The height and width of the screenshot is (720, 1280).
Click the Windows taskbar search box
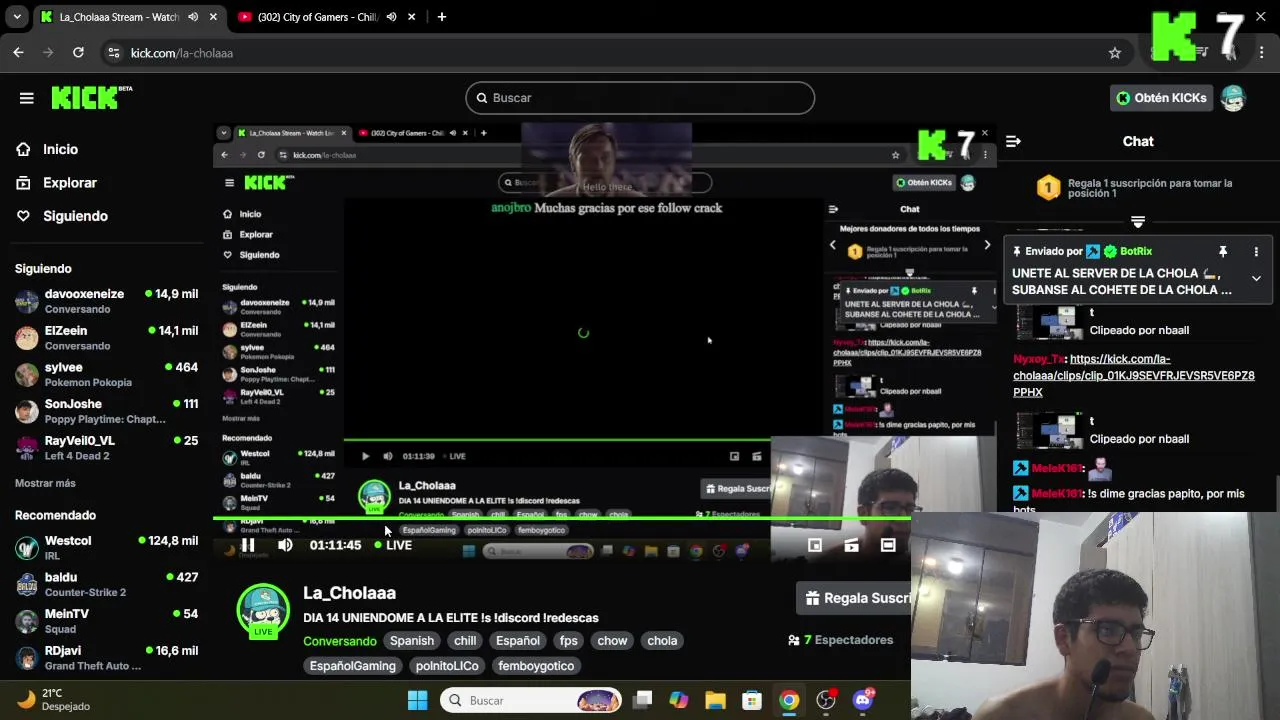point(531,700)
